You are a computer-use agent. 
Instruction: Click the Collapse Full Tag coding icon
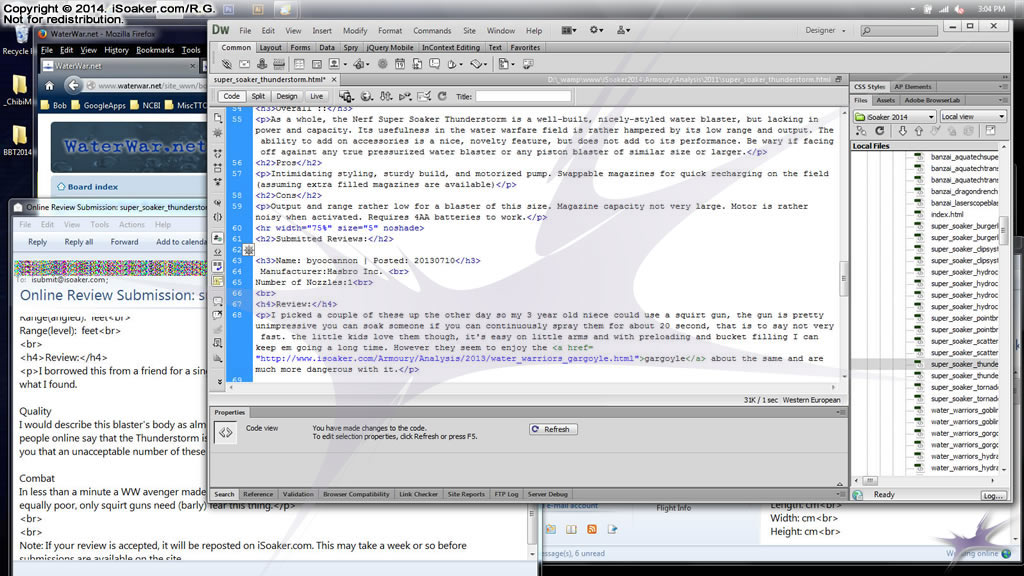pos(217,153)
